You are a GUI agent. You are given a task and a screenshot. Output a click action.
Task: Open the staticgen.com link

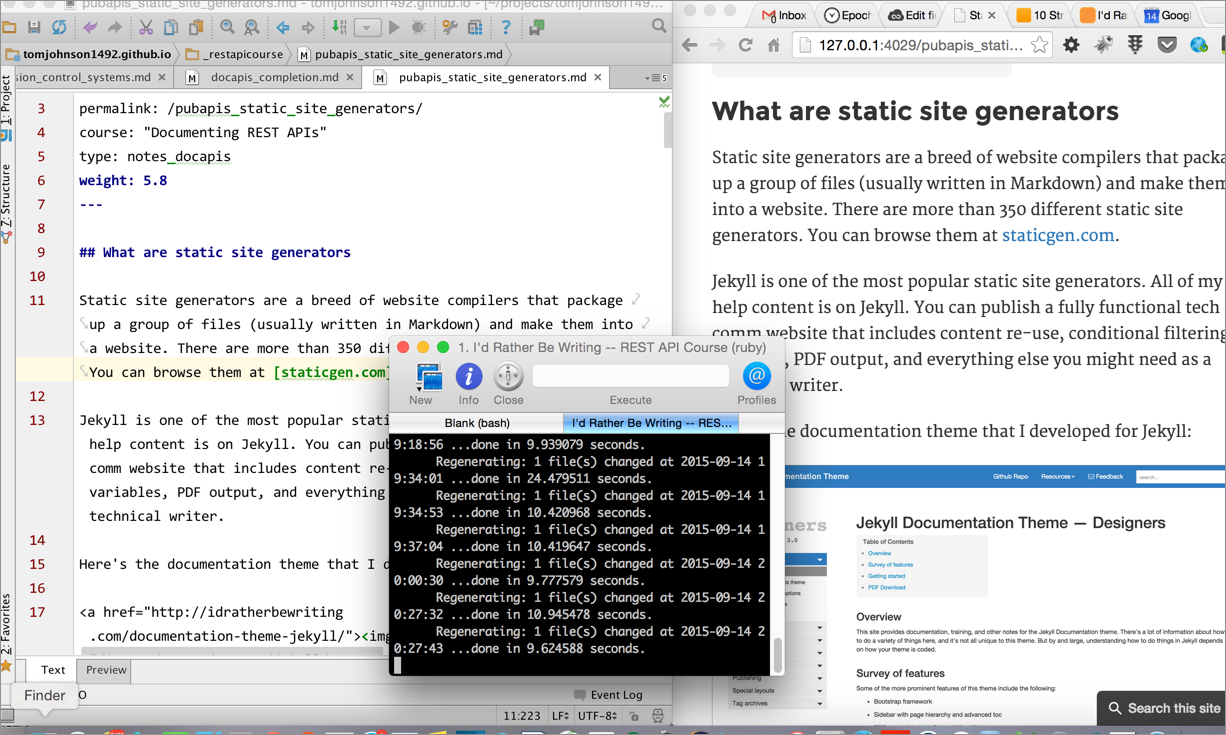point(1057,236)
